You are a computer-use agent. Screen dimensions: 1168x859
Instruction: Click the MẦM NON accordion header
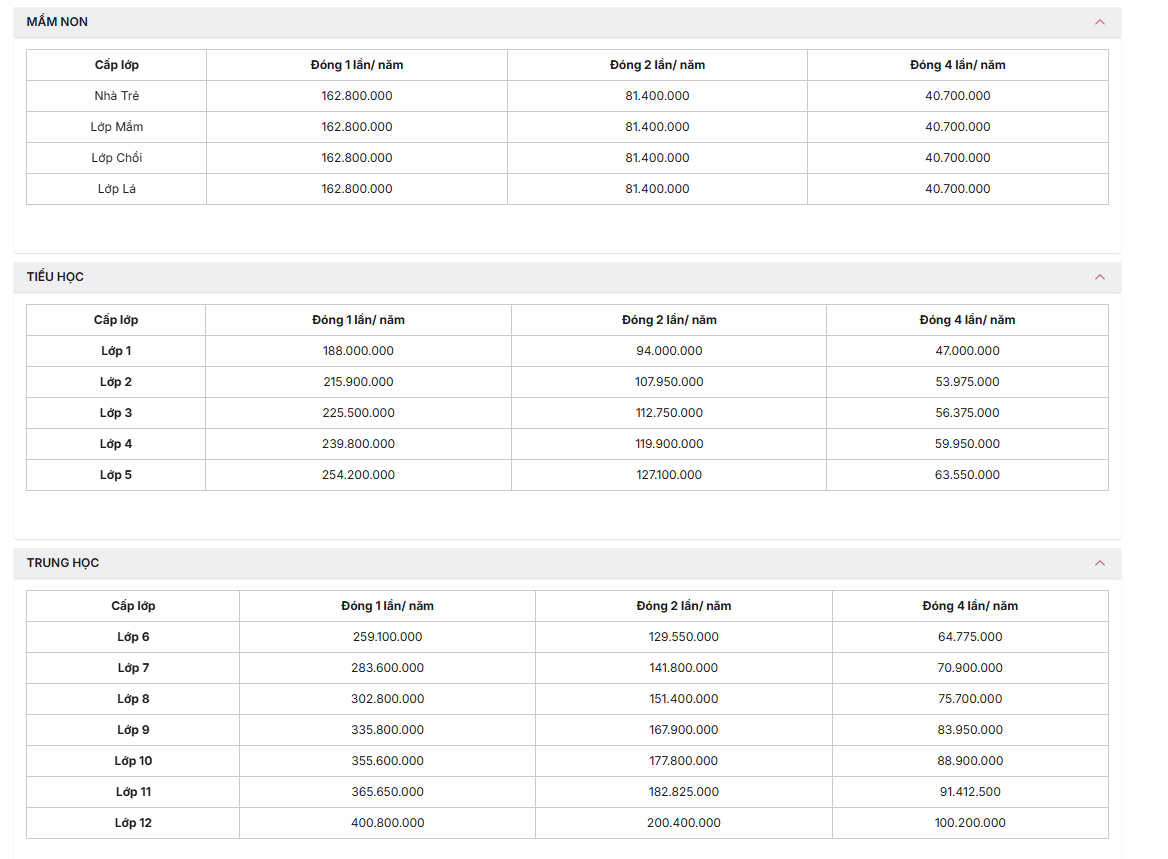[x=567, y=22]
